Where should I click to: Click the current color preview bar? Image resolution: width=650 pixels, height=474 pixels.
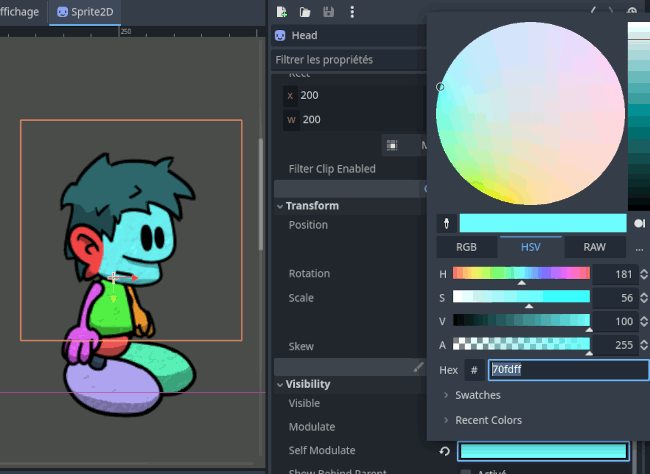543,223
